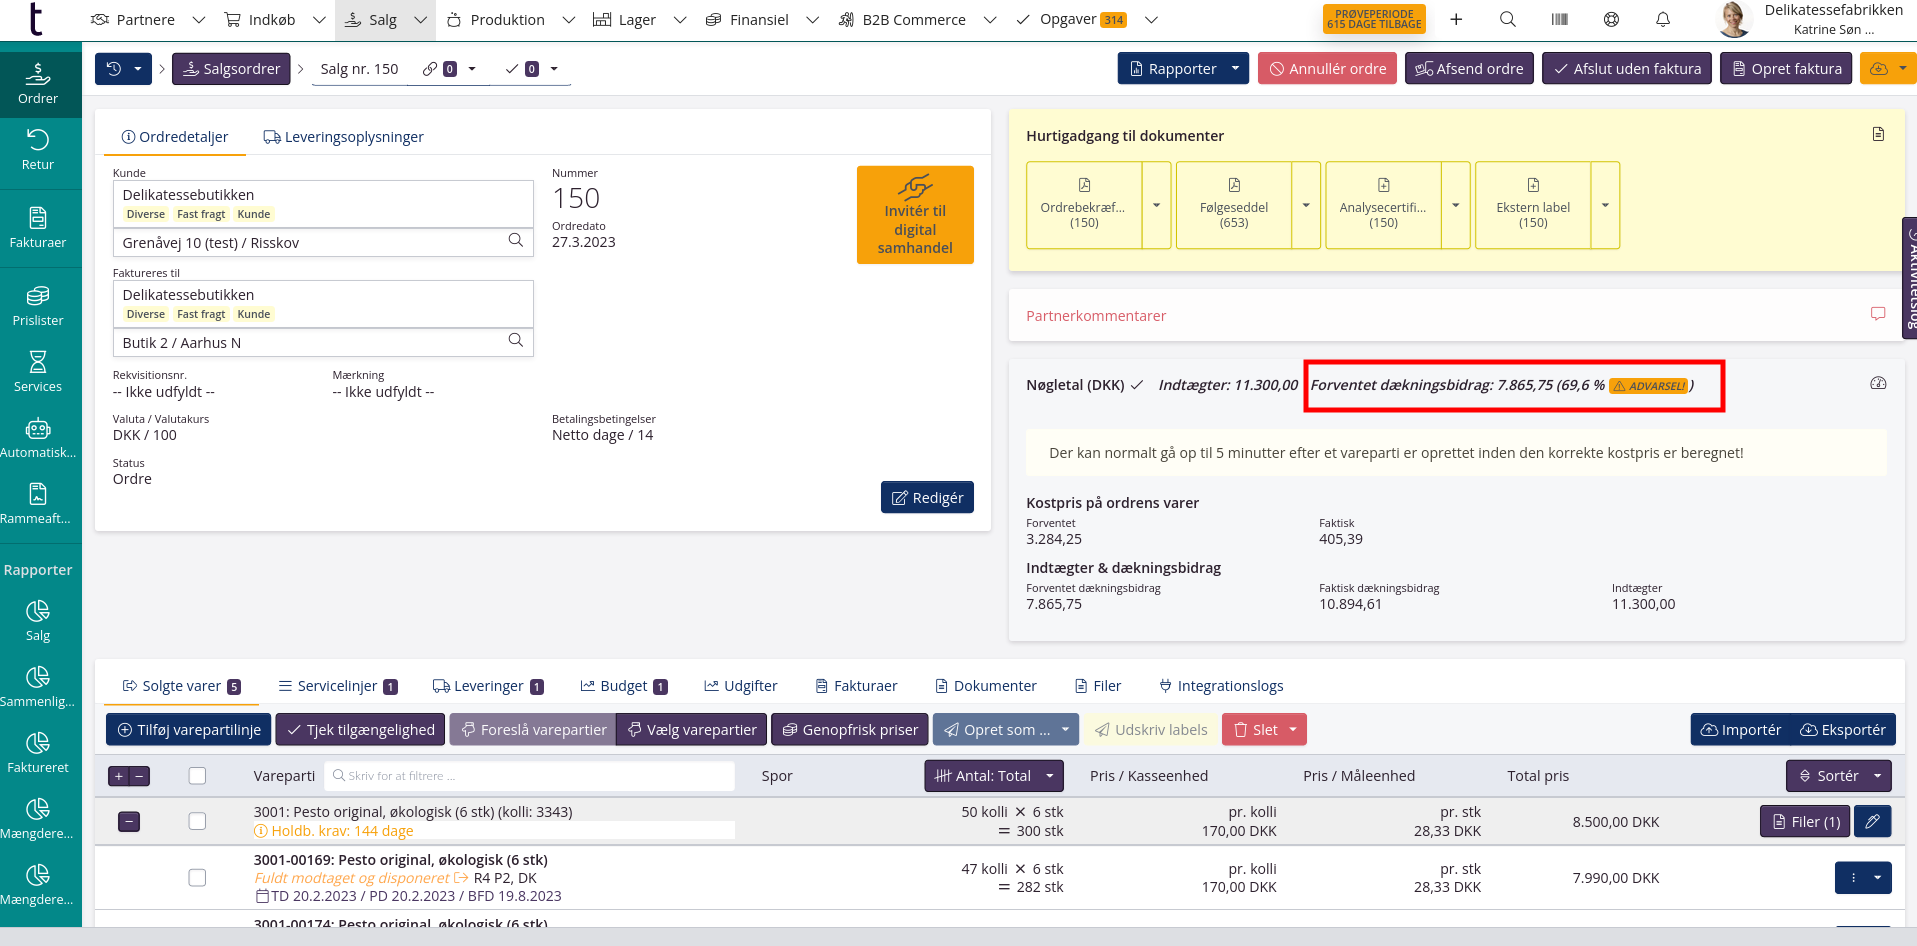Screen dimensions: 1917x946
Task: Expand the Rapporter dropdown arrow
Action: click(x=1235, y=69)
